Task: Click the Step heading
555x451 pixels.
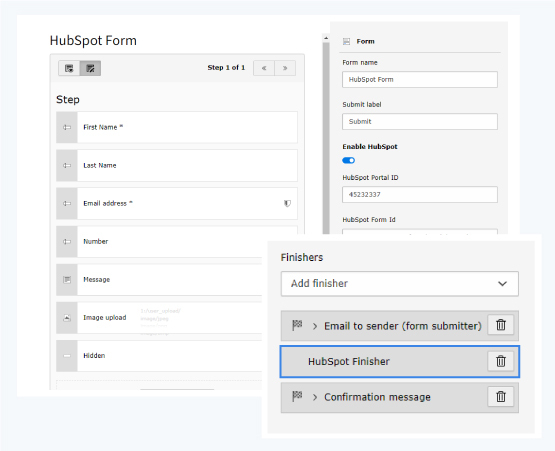Action: point(68,100)
